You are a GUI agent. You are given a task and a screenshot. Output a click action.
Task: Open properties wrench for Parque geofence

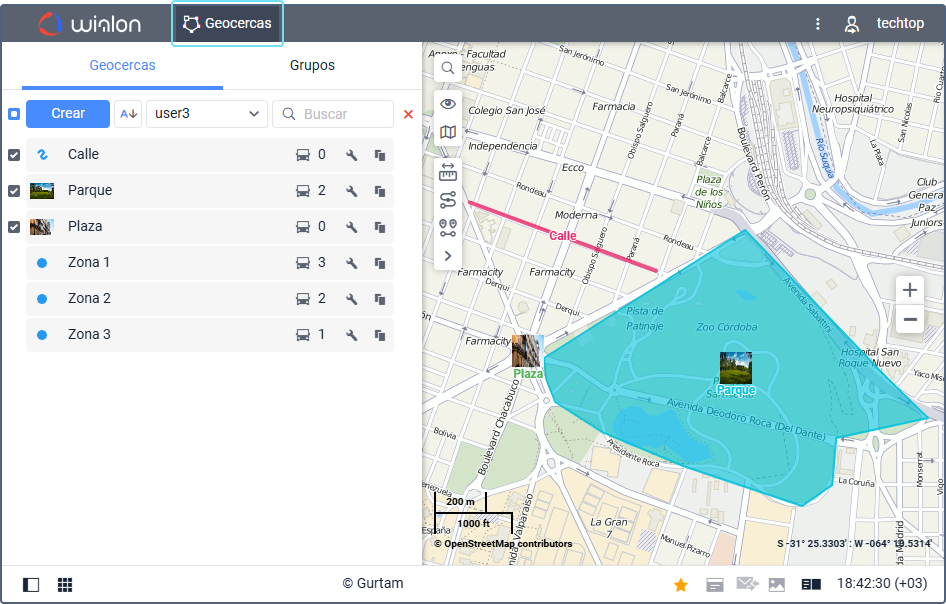click(x=352, y=191)
